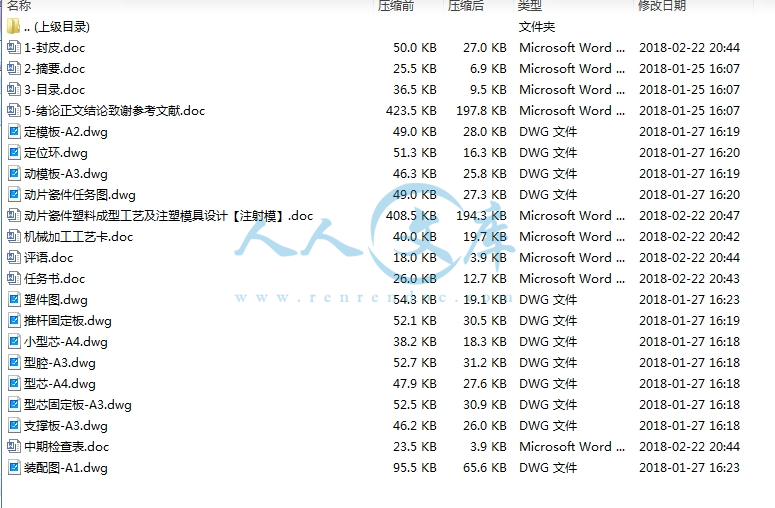Click the DWG 文件 type of 定位环.dwg
The image size is (775, 508).
click(548, 153)
